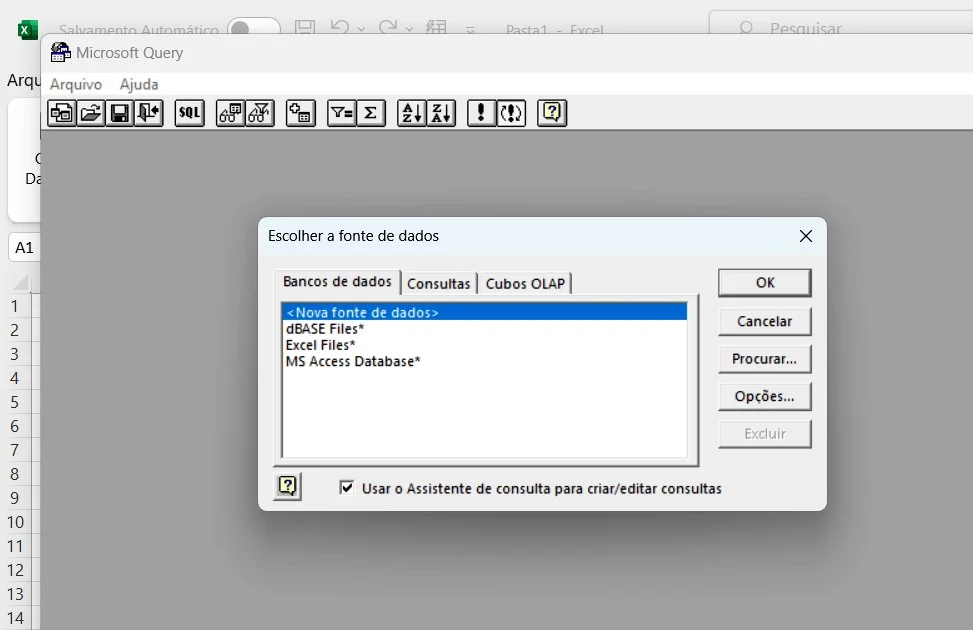Open the Ajuda menu in Microsoft Query
This screenshot has width=973, height=630.
pyautogui.click(x=139, y=84)
